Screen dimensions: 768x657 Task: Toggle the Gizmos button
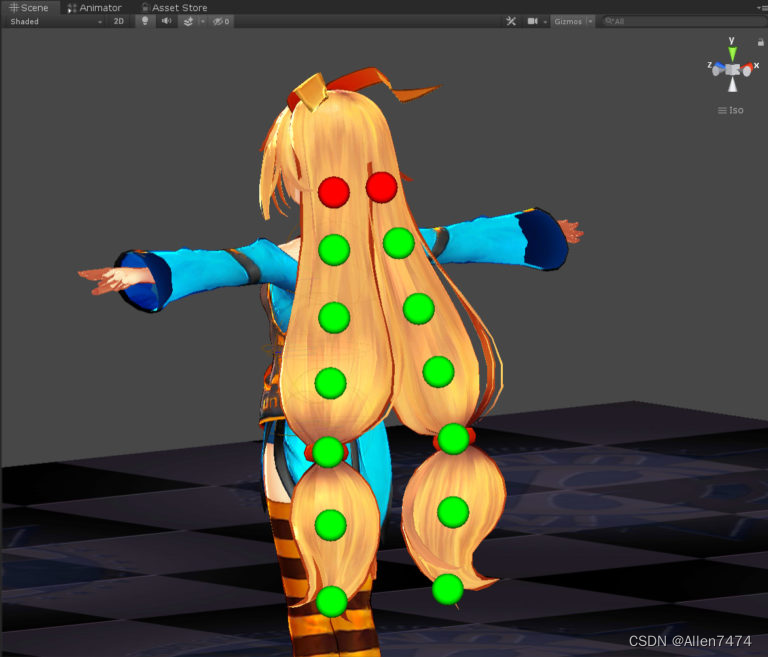[568, 21]
